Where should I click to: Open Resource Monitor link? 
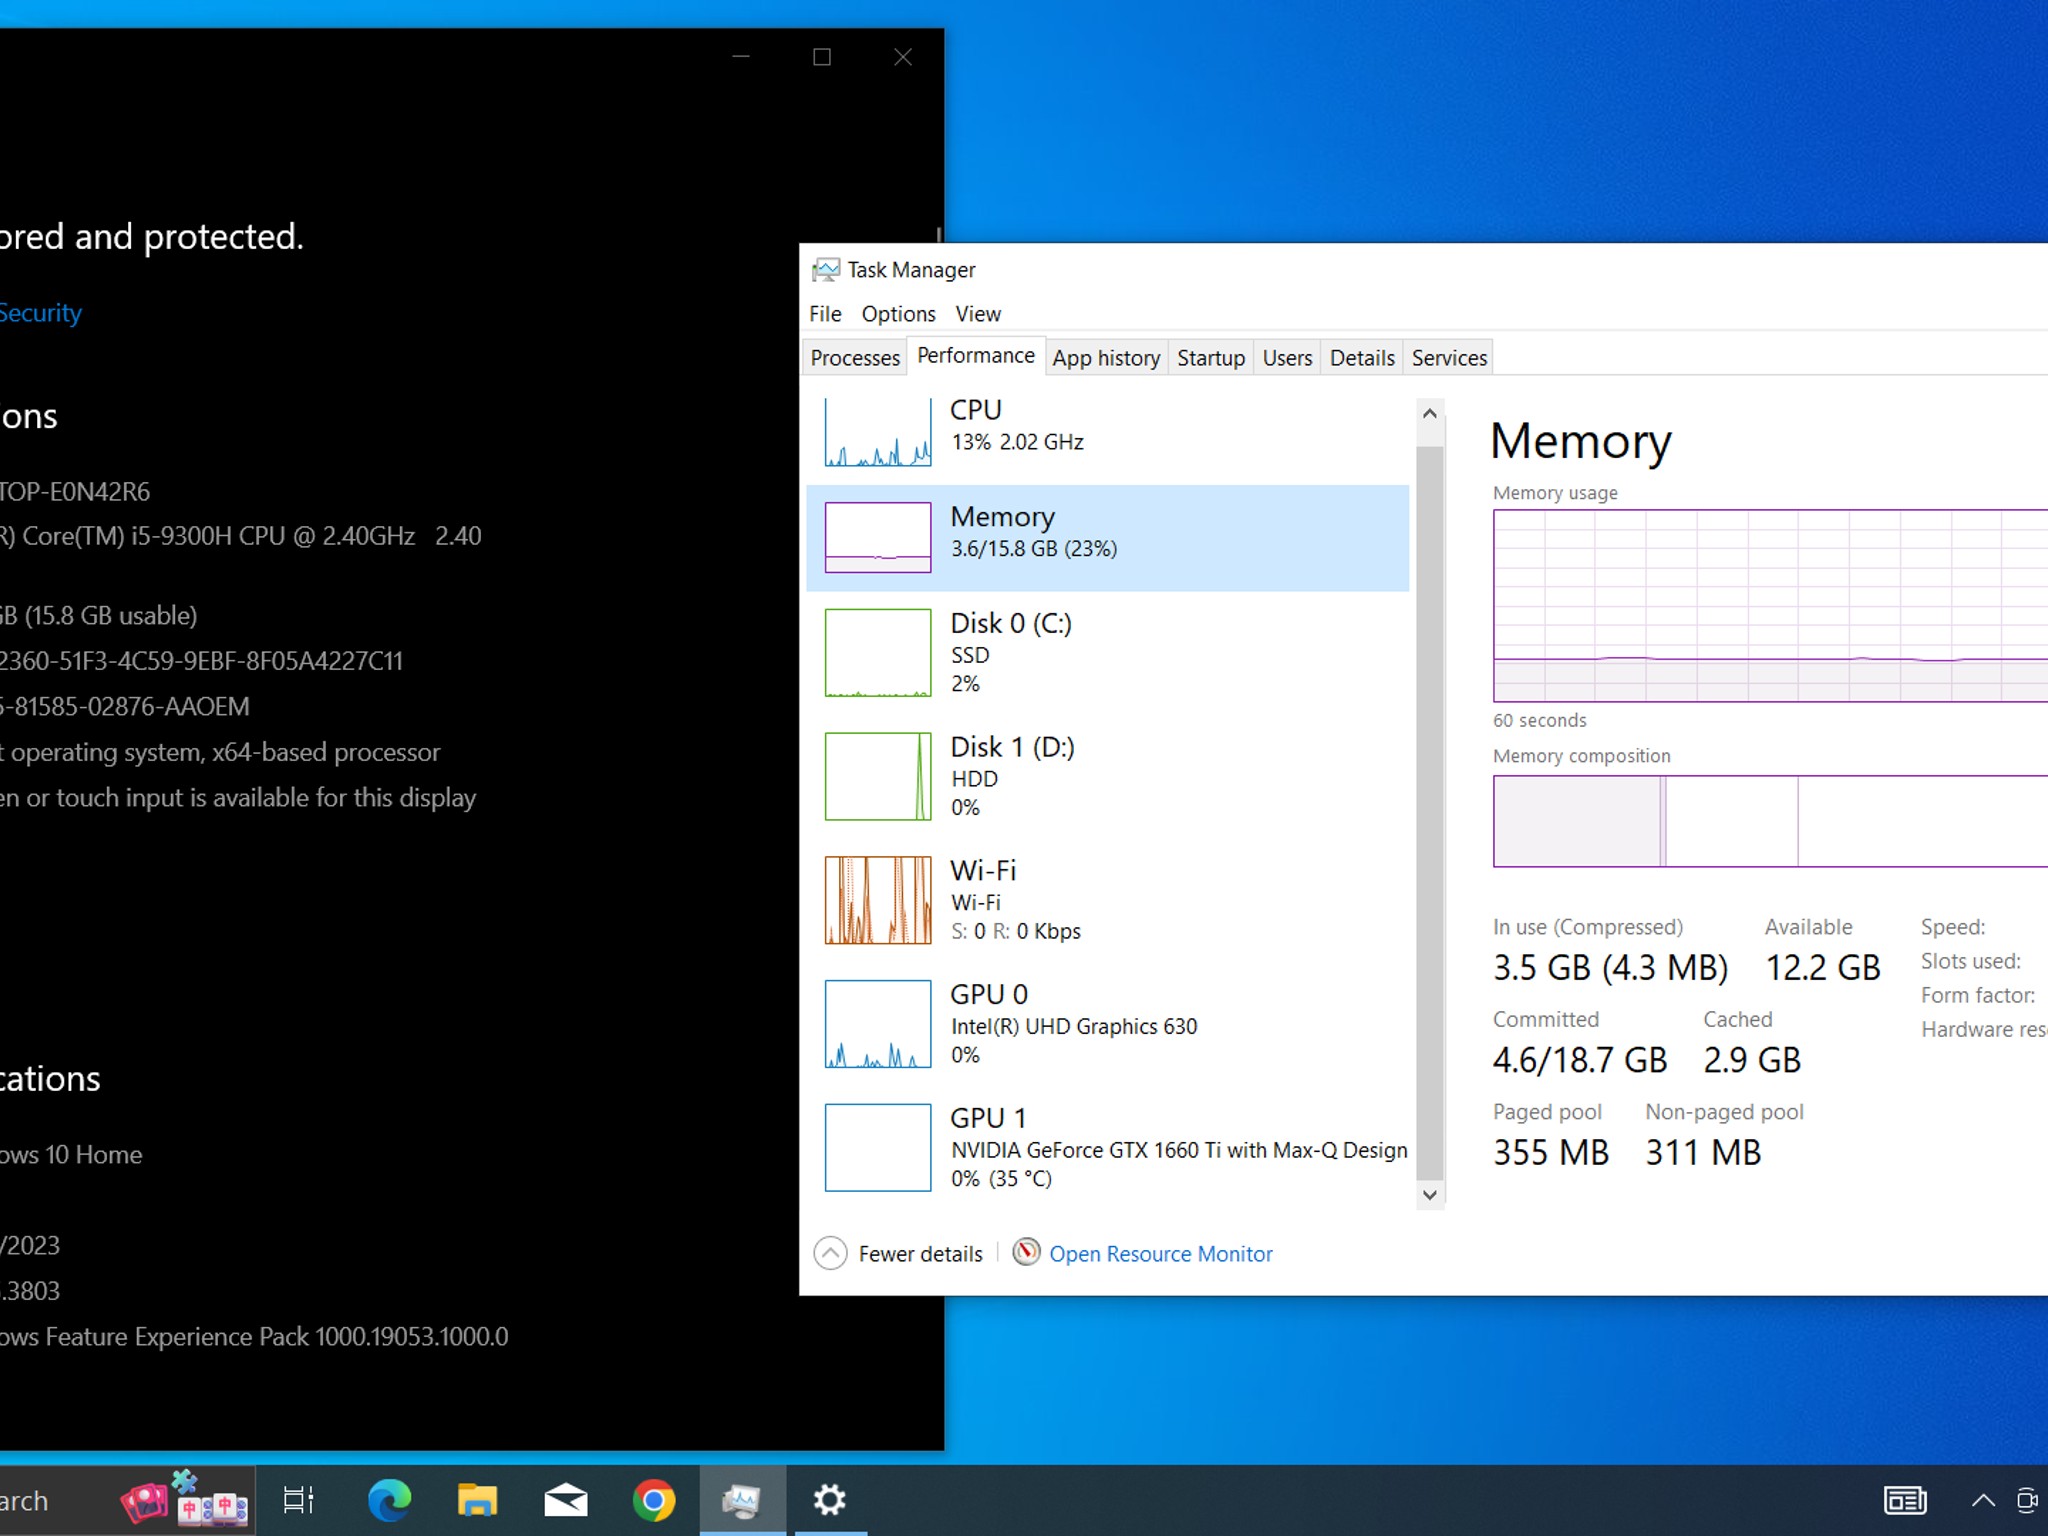1160,1254
